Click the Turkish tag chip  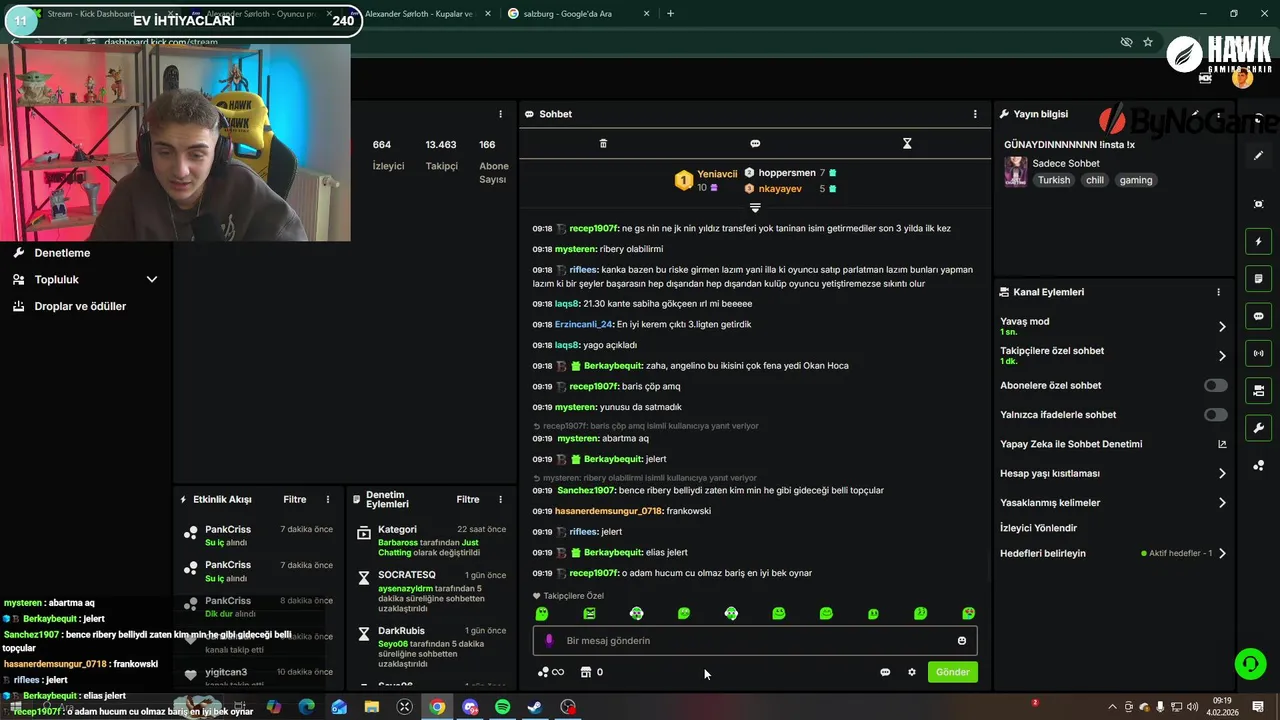click(1054, 180)
